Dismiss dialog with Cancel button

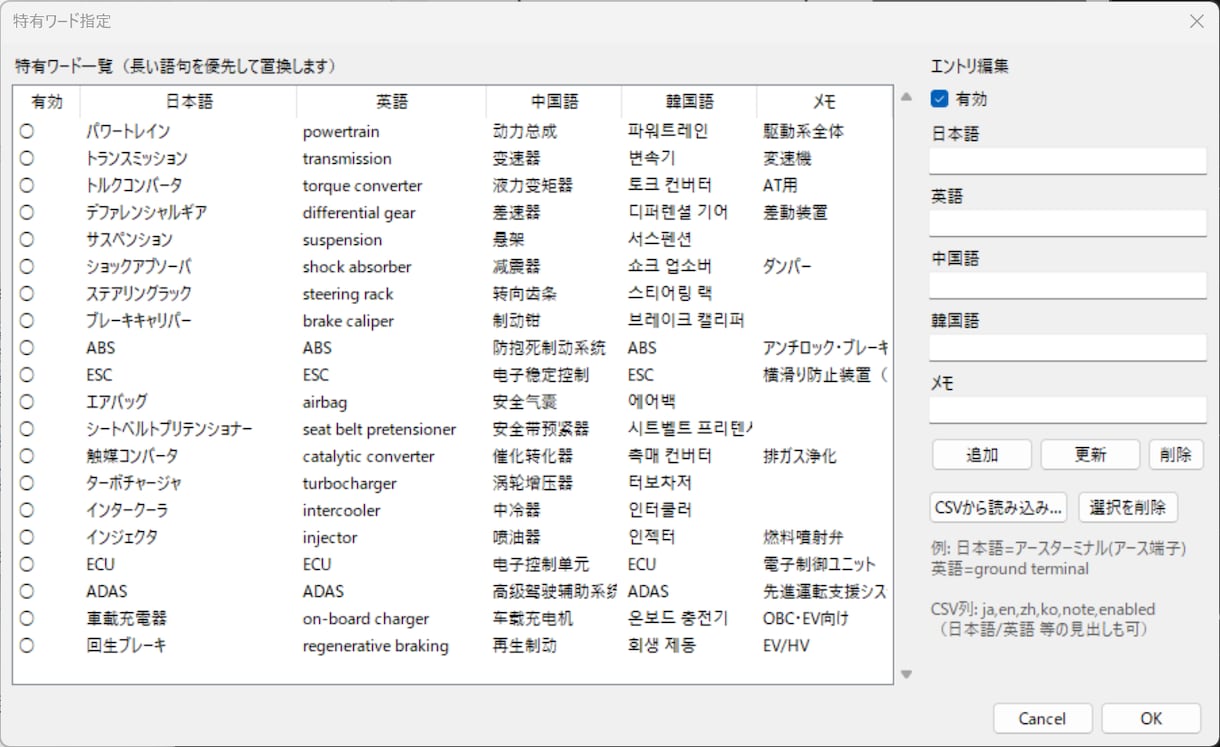(x=1042, y=718)
